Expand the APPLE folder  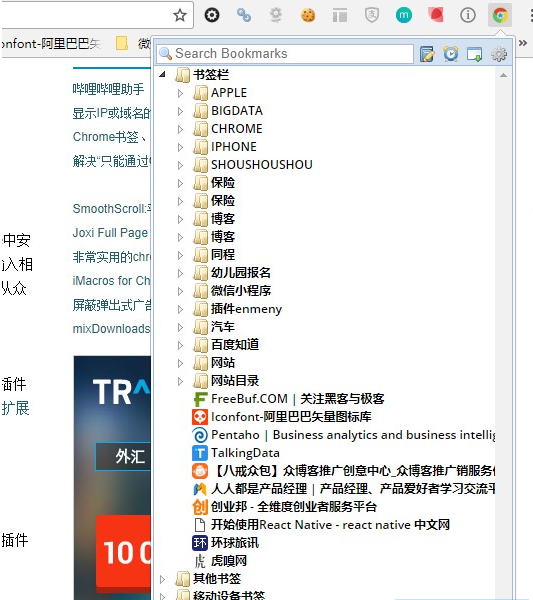(x=180, y=93)
